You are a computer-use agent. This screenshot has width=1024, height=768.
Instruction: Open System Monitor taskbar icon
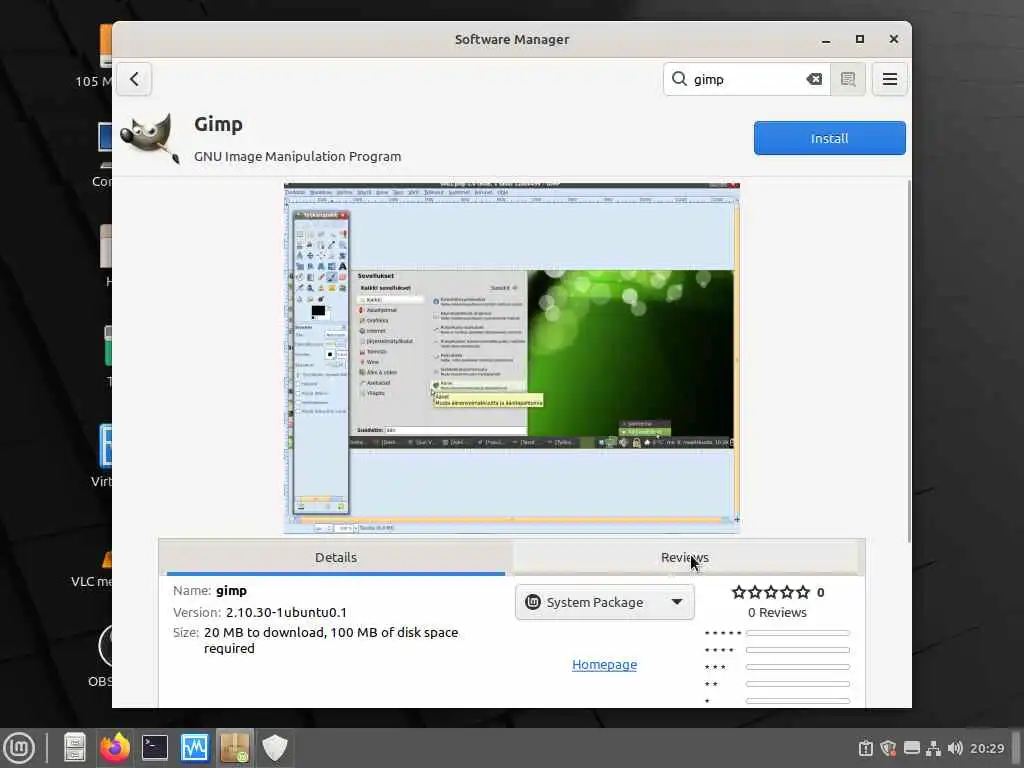[x=195, y=747]
